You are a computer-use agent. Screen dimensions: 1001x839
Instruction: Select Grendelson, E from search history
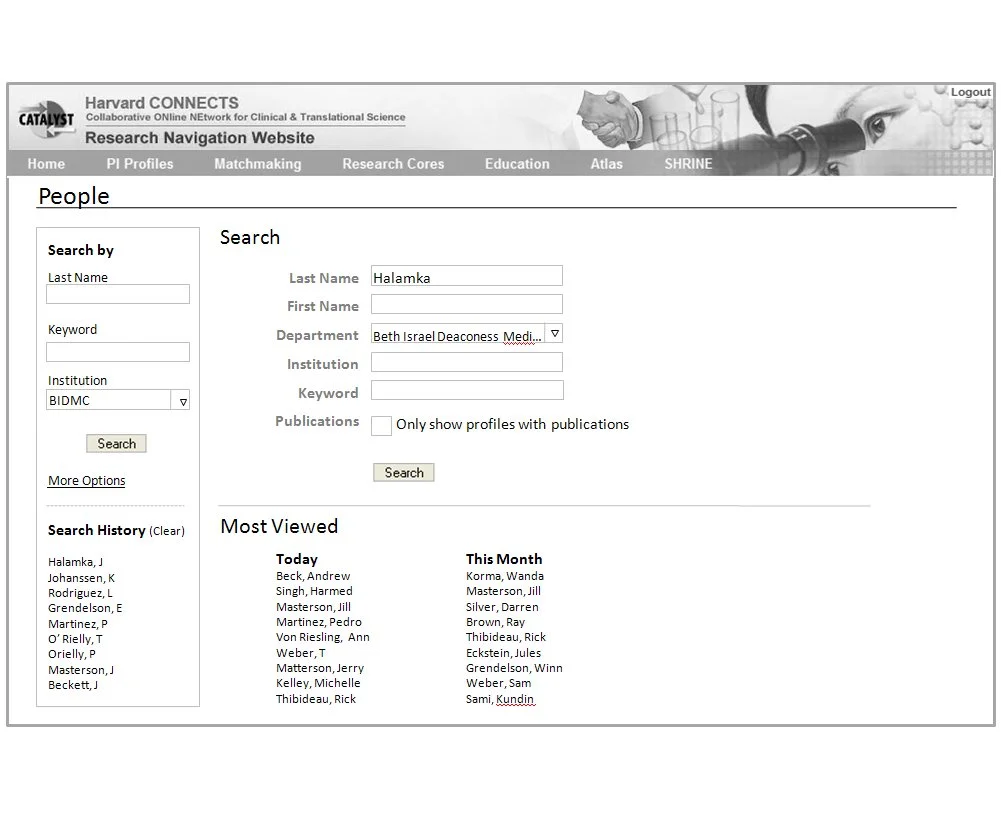click(85, 608)
